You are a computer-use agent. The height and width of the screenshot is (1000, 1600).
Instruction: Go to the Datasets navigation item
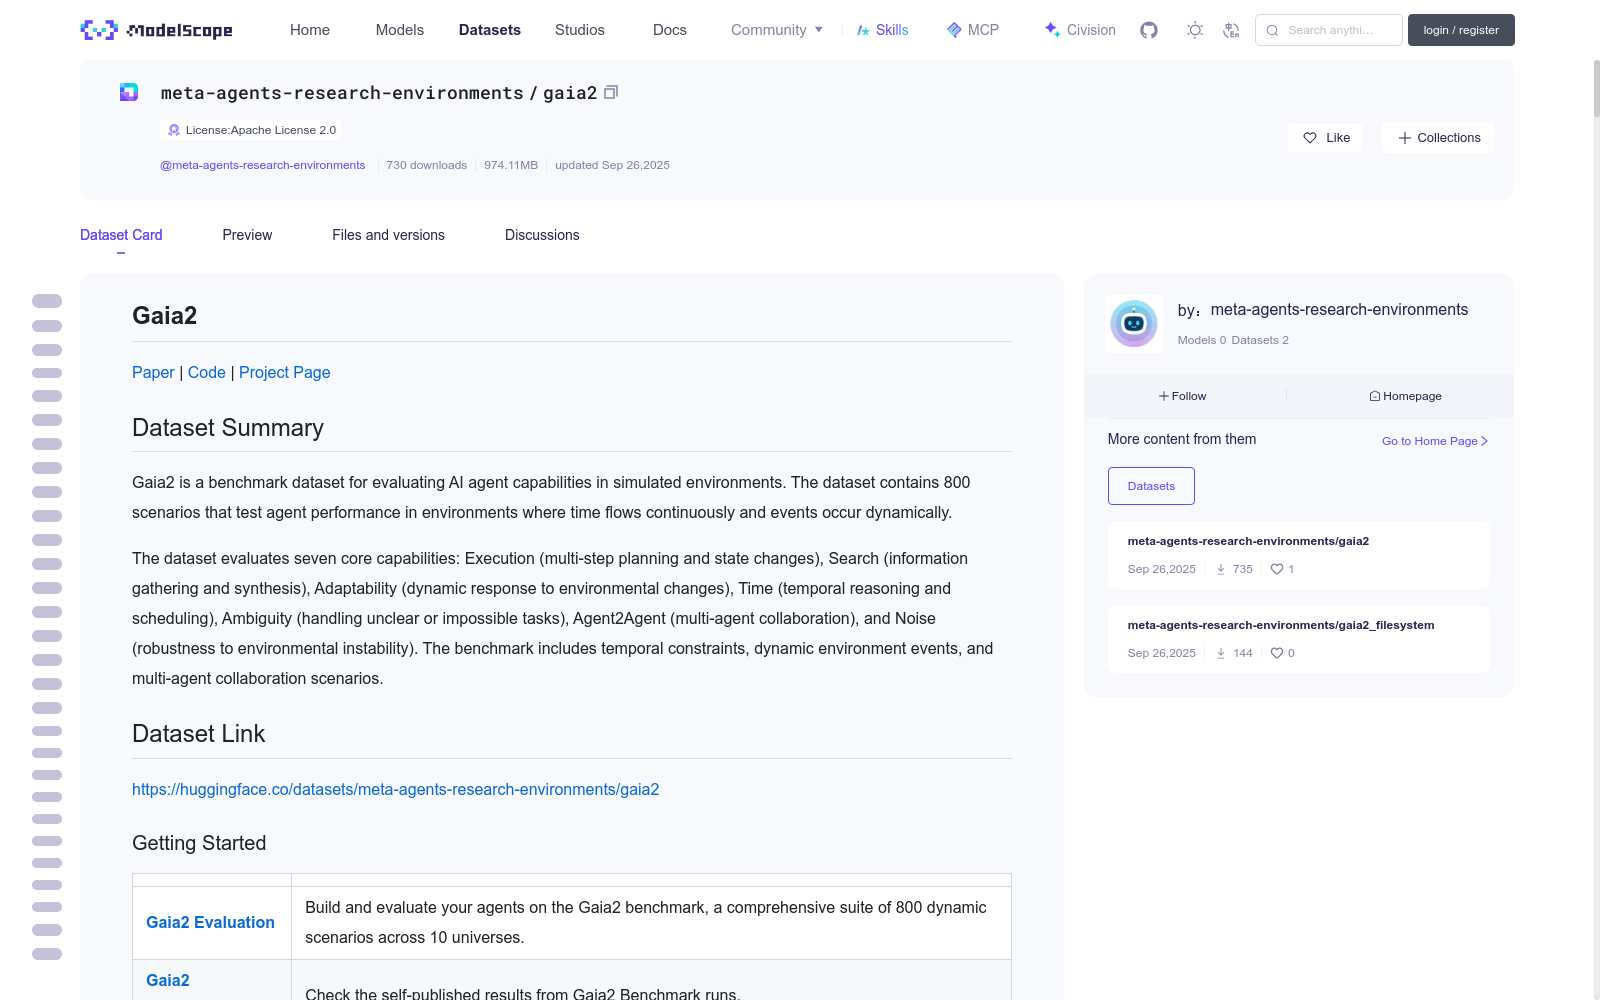click(490, 30)
